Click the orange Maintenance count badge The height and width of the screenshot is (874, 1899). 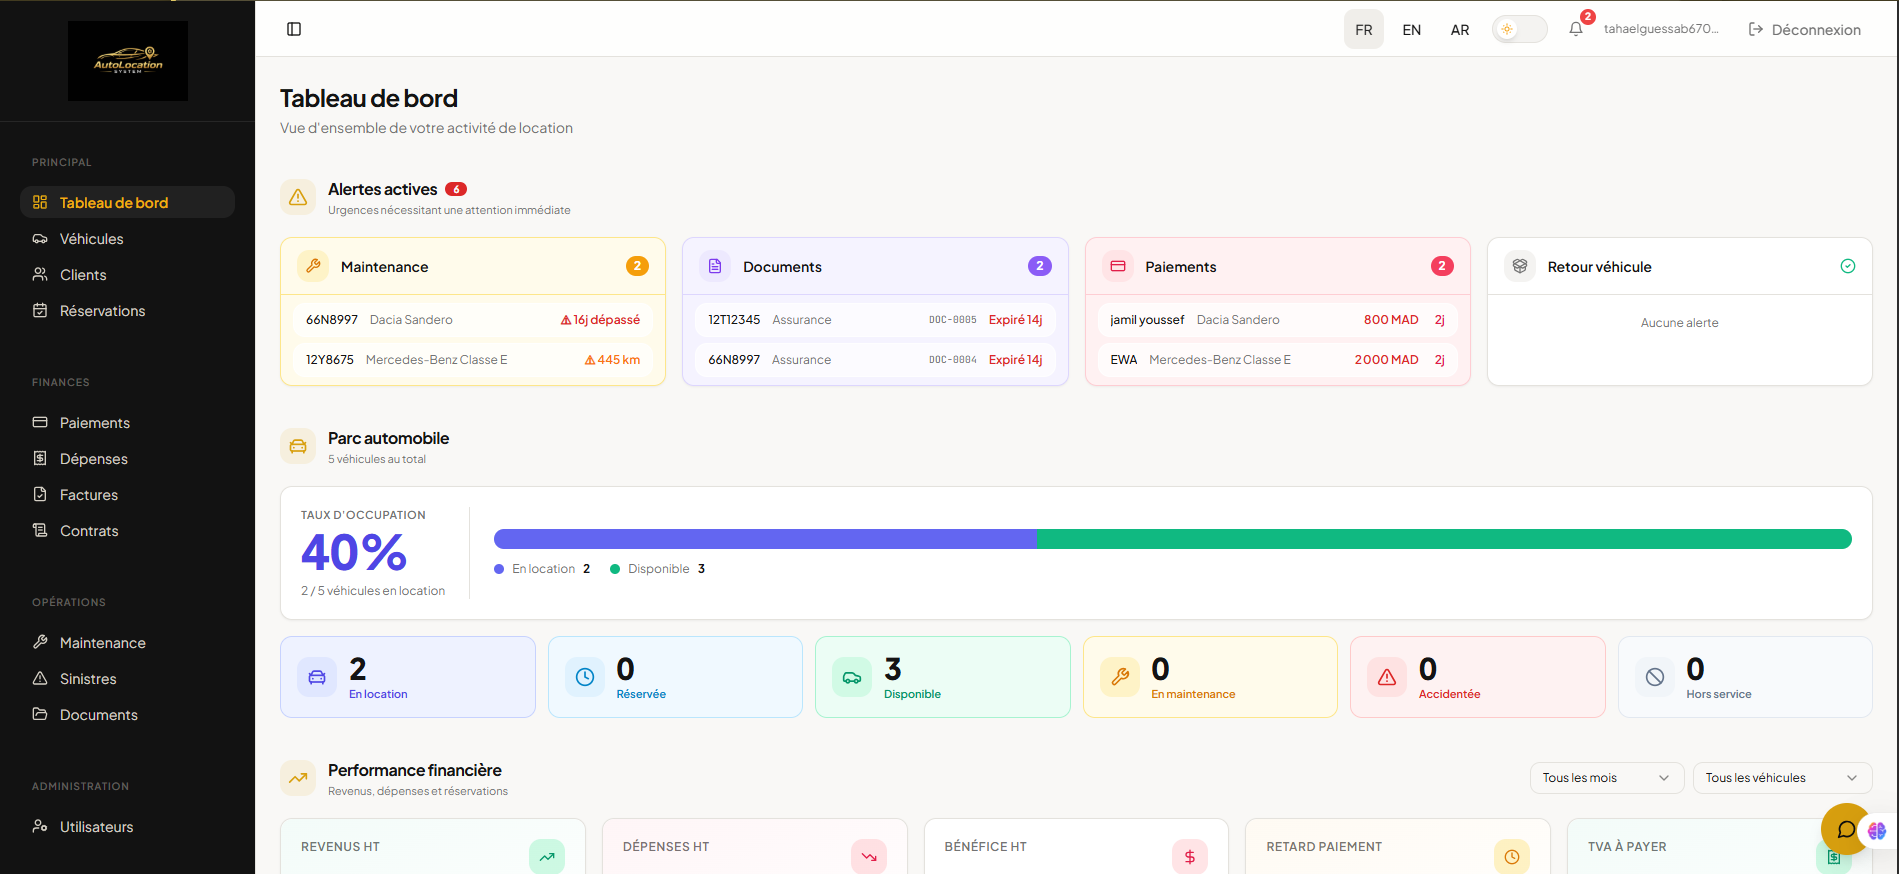tap(637, 266)
